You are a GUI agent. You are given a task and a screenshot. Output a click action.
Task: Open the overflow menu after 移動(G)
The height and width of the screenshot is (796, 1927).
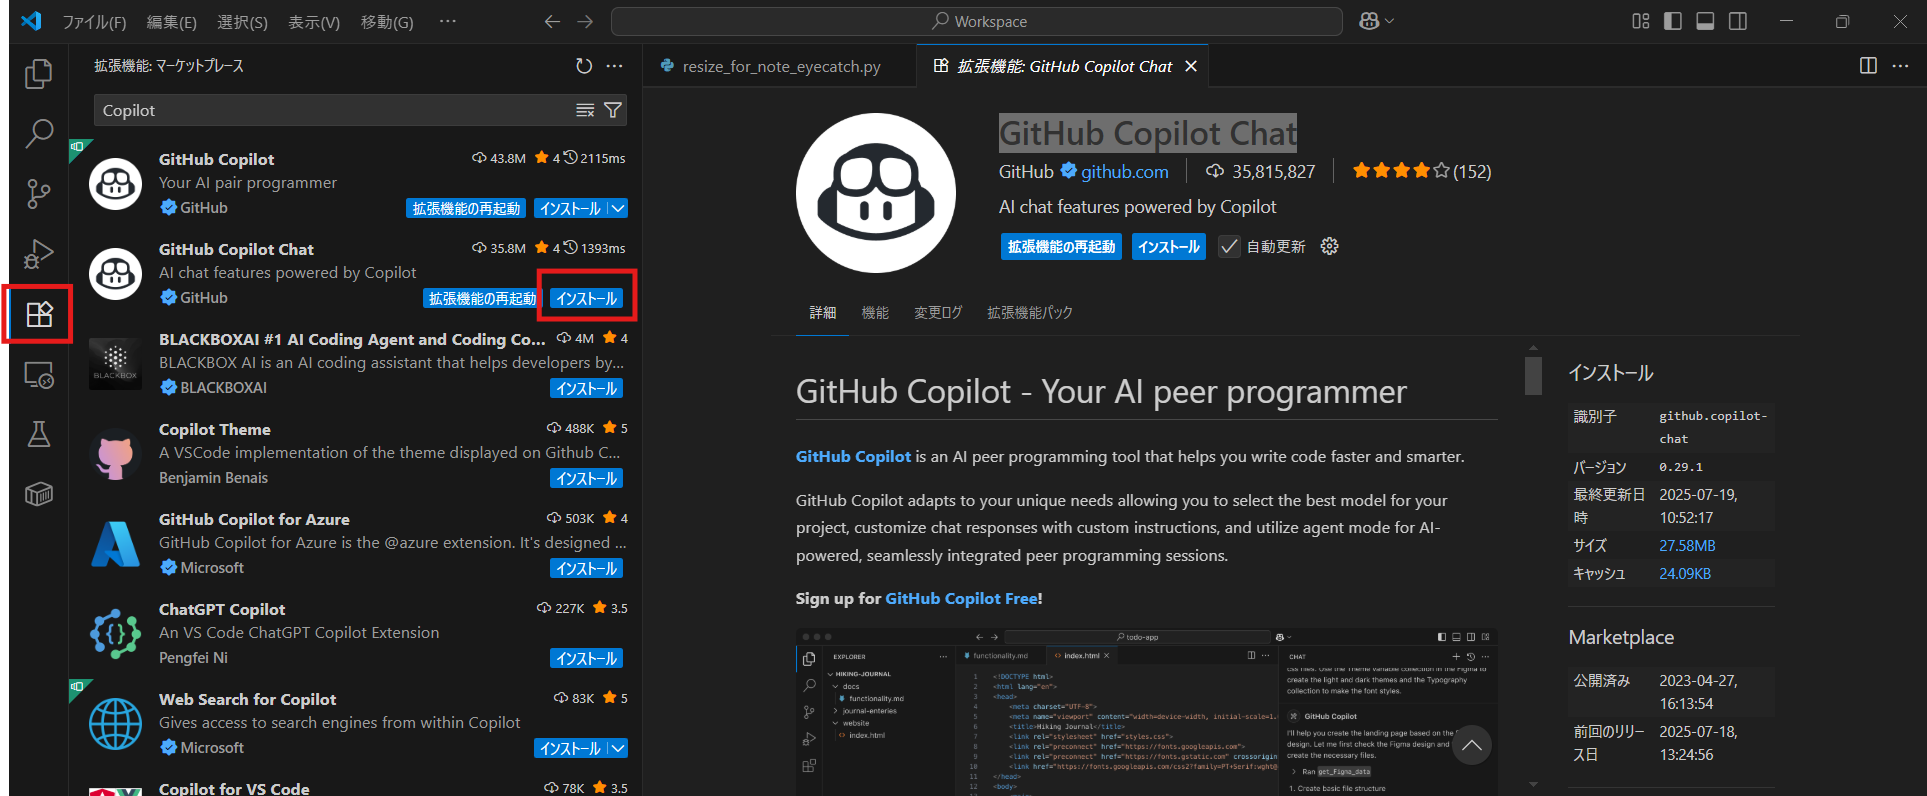point(447,21)
